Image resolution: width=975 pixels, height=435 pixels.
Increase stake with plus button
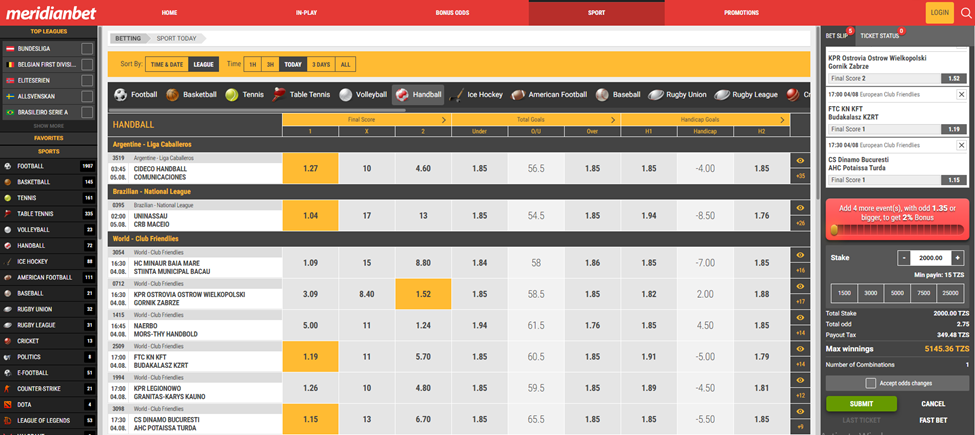pos(958,257)
